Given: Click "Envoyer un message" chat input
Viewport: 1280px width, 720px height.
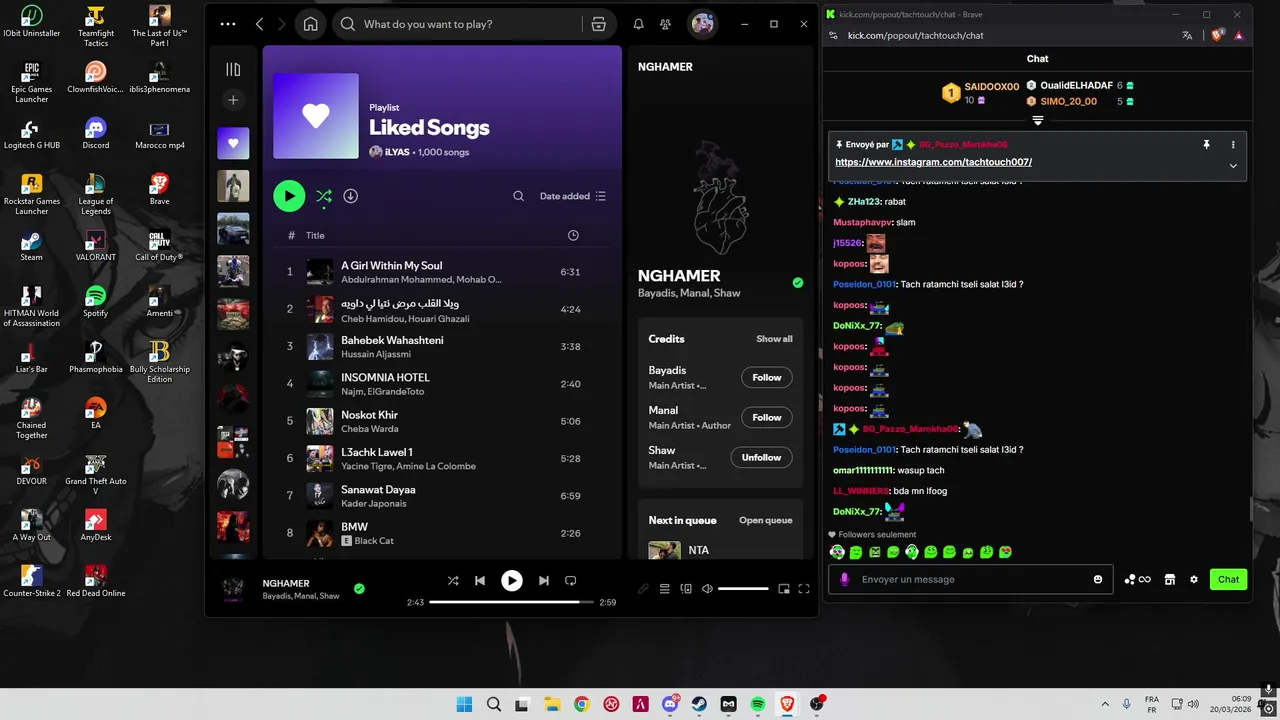Looking at the screenshot, I should coord(968,579).
